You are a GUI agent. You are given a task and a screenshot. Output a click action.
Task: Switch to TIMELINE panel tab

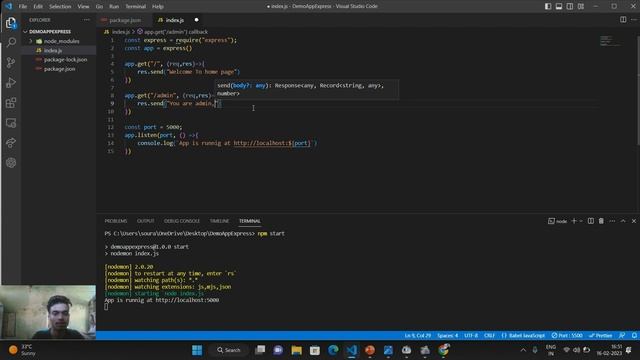coord(219,221)
